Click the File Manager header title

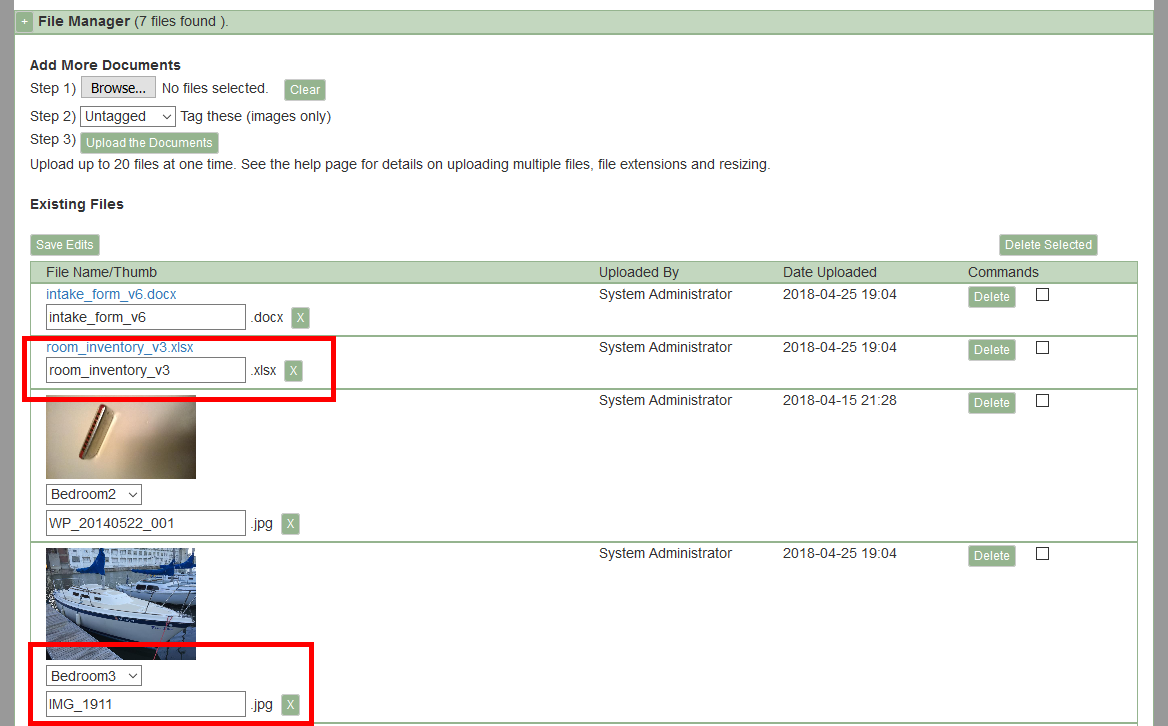pos(84,22)
